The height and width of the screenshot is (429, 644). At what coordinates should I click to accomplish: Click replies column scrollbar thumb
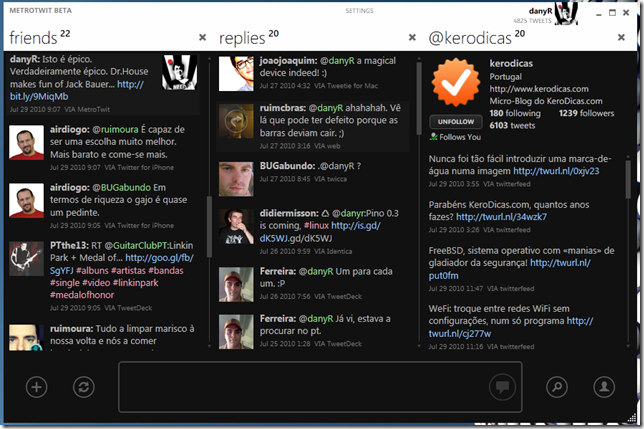pos(419,99)
